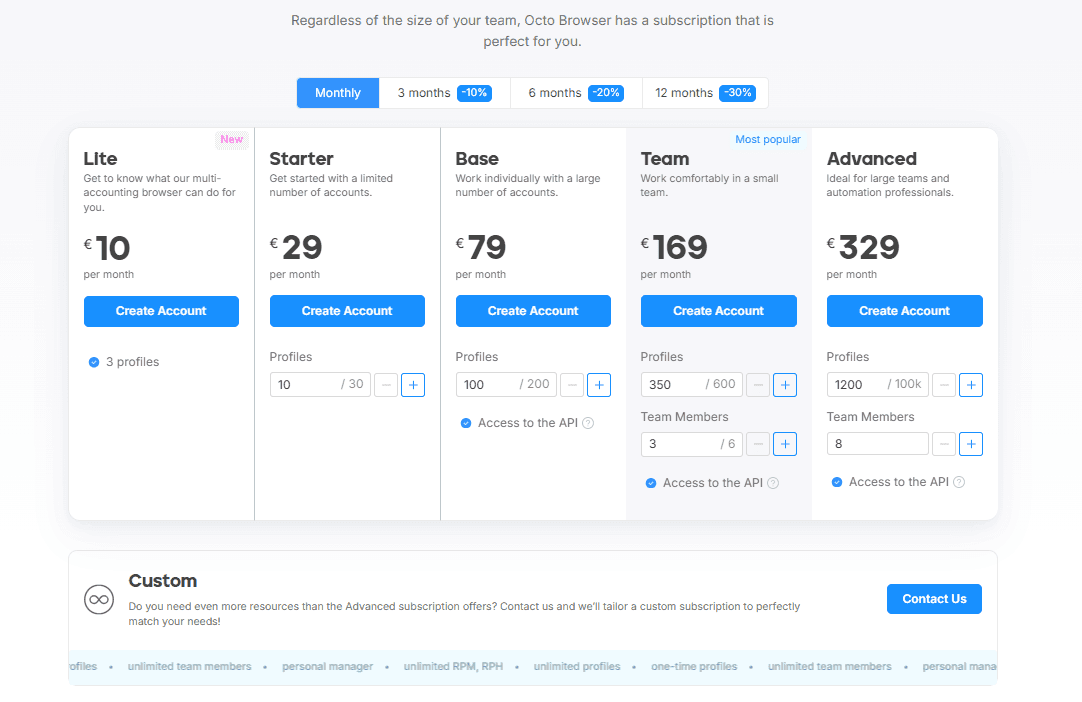Switch to 3 months billing
The image size is (1082, 702).
(444, 92)
